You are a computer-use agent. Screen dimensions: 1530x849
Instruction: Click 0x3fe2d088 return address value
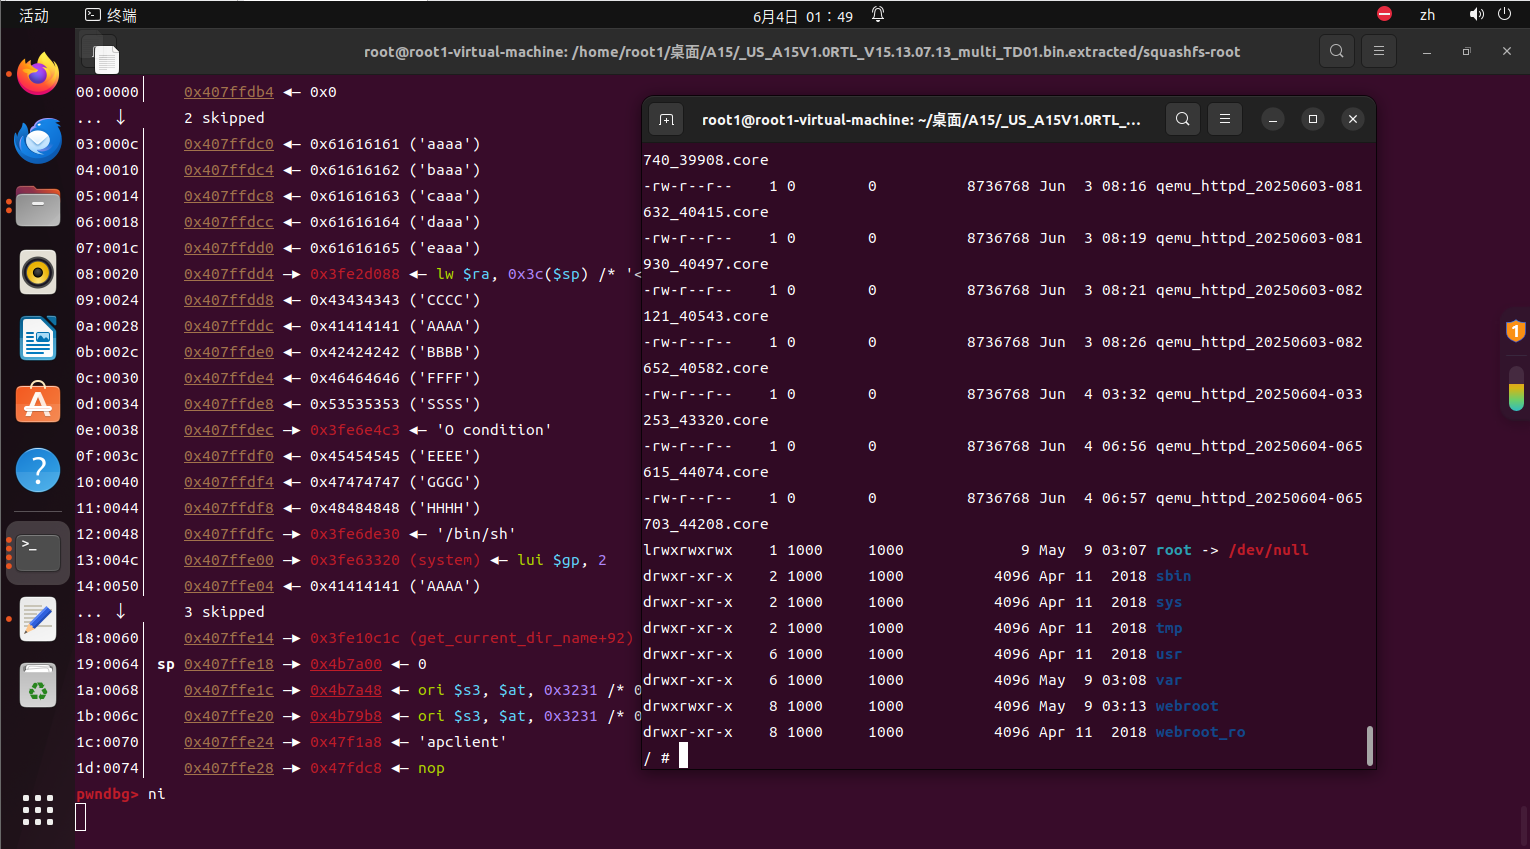[355, 274]
